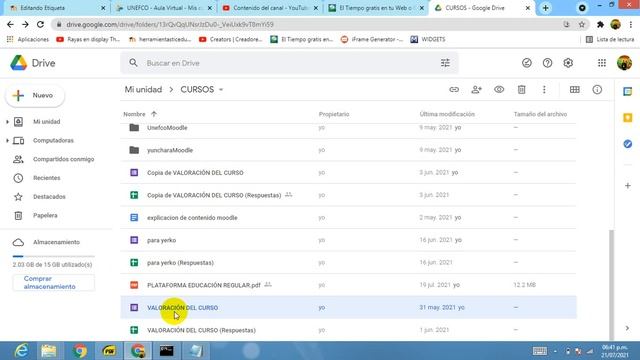Viewport: 640px width, 360px height.
Task: Open iFrame Generator bookmark
Action: pyautogui.click(x=372, y=39)
